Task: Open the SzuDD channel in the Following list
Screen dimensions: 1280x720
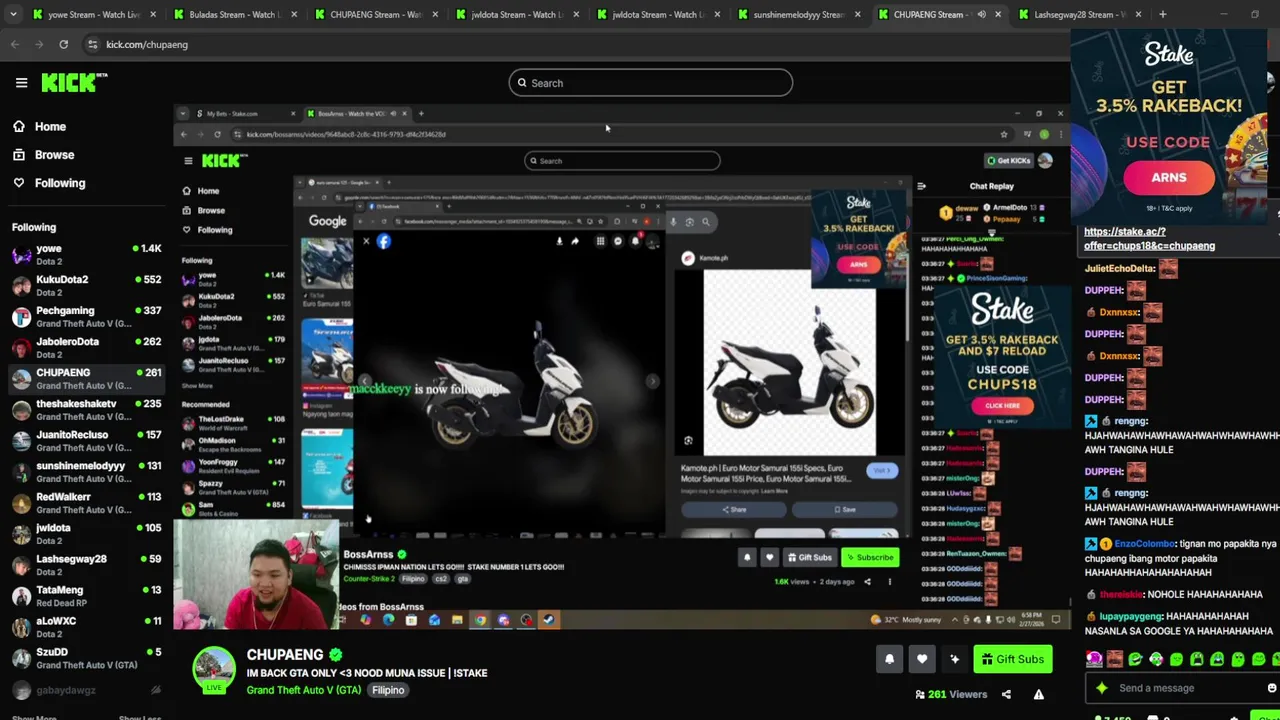Action: (86, 658)
